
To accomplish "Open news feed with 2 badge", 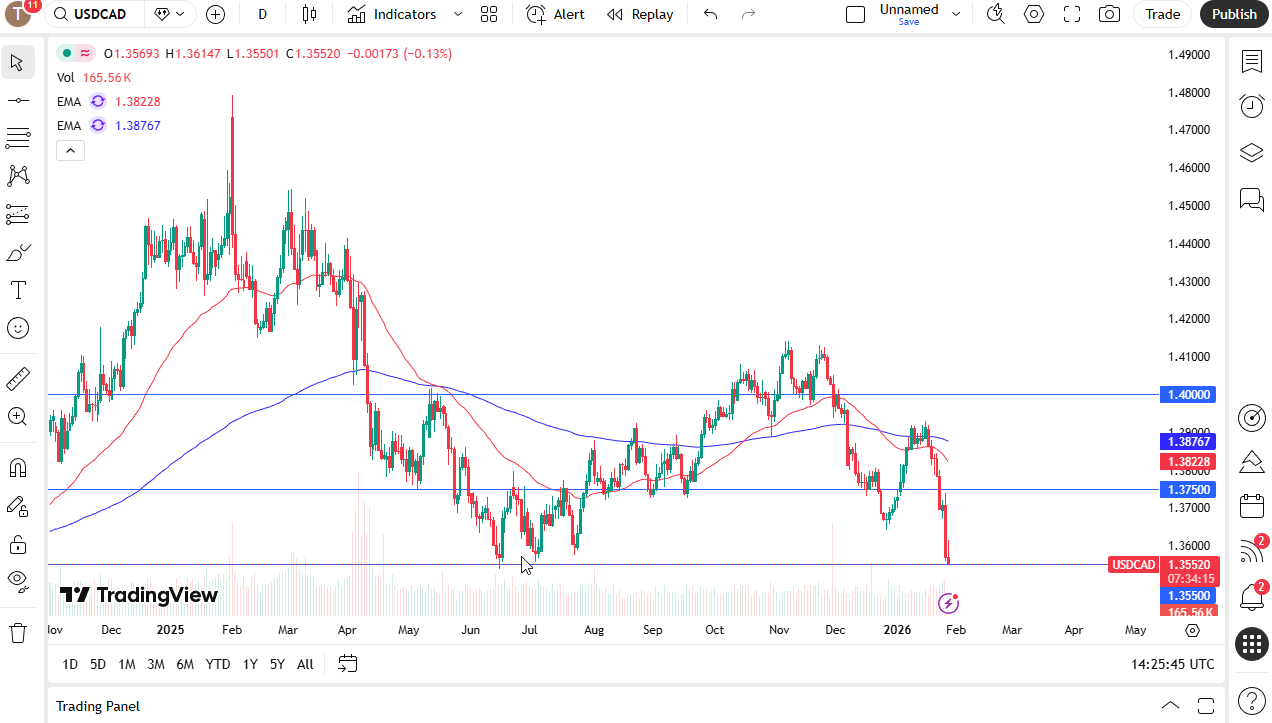I will (1251, 550).
